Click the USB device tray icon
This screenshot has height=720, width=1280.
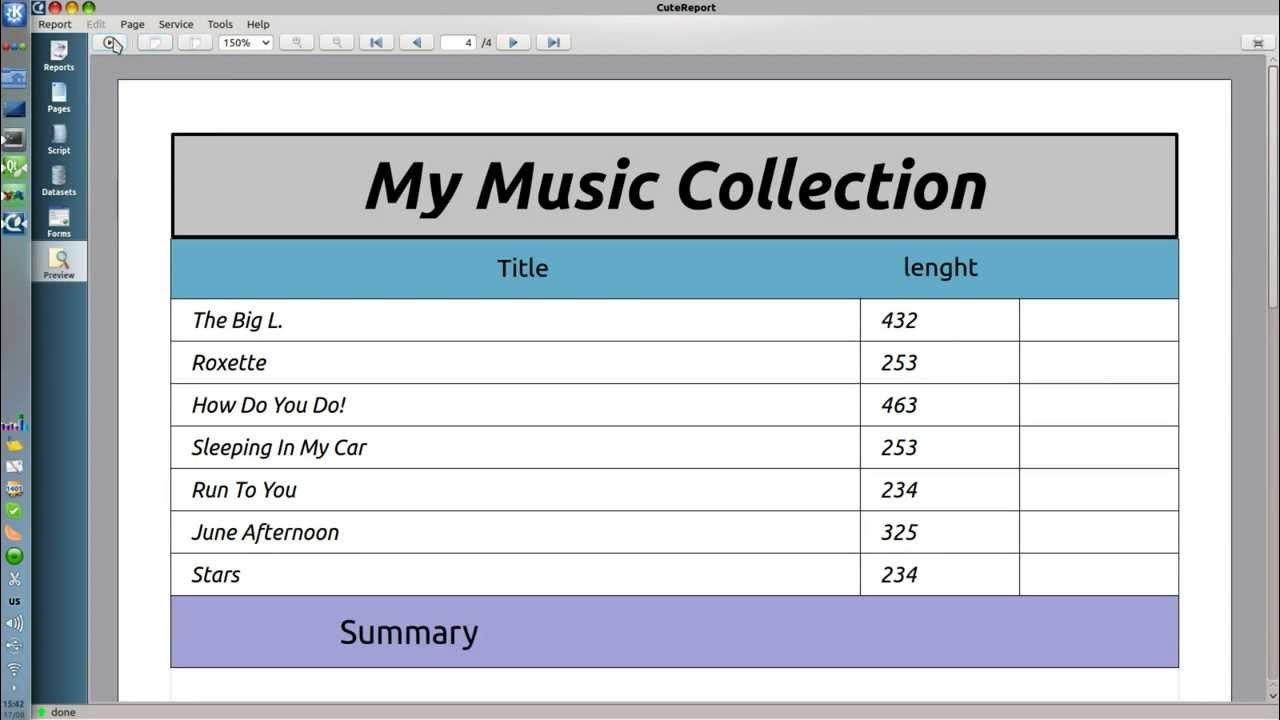[x=14, y=646]
